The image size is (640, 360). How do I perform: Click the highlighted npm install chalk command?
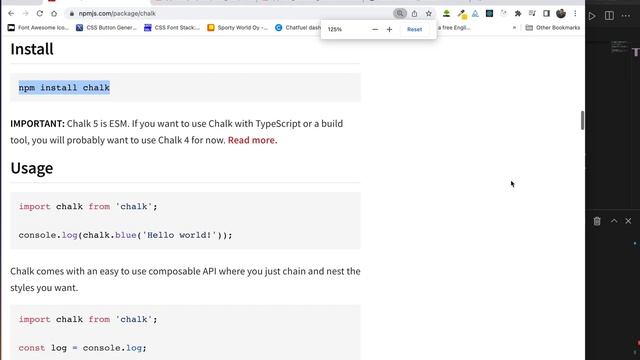pos(64,87)
